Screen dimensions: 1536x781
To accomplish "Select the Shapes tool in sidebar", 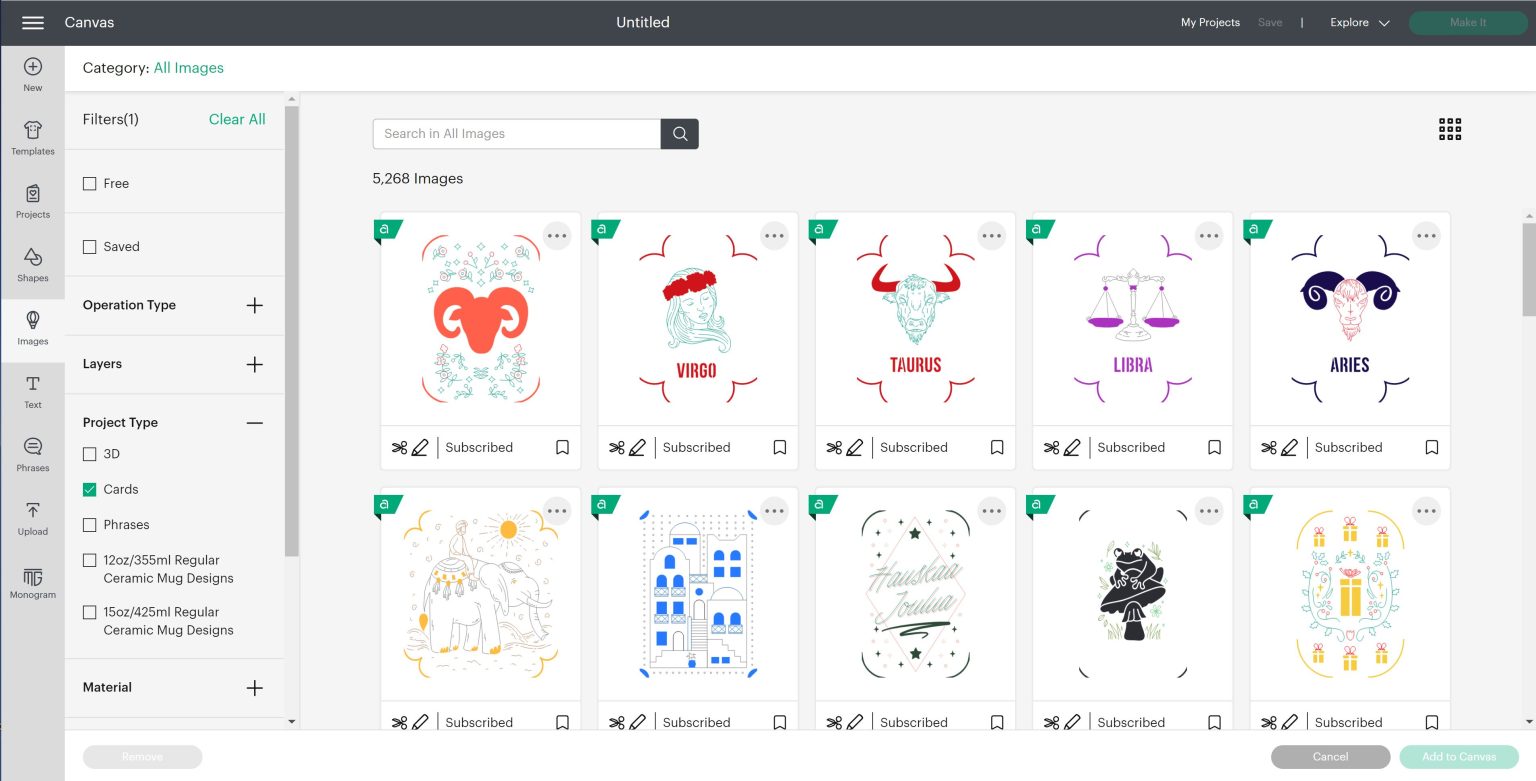I will [x=32, y=265].
